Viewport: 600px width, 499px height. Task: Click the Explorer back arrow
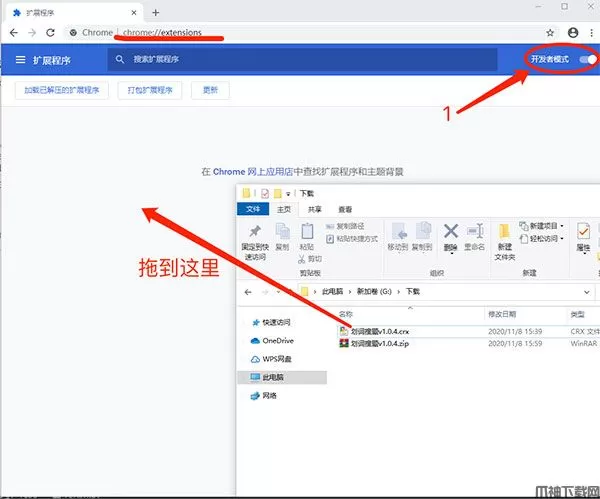[x=248, y=292]
